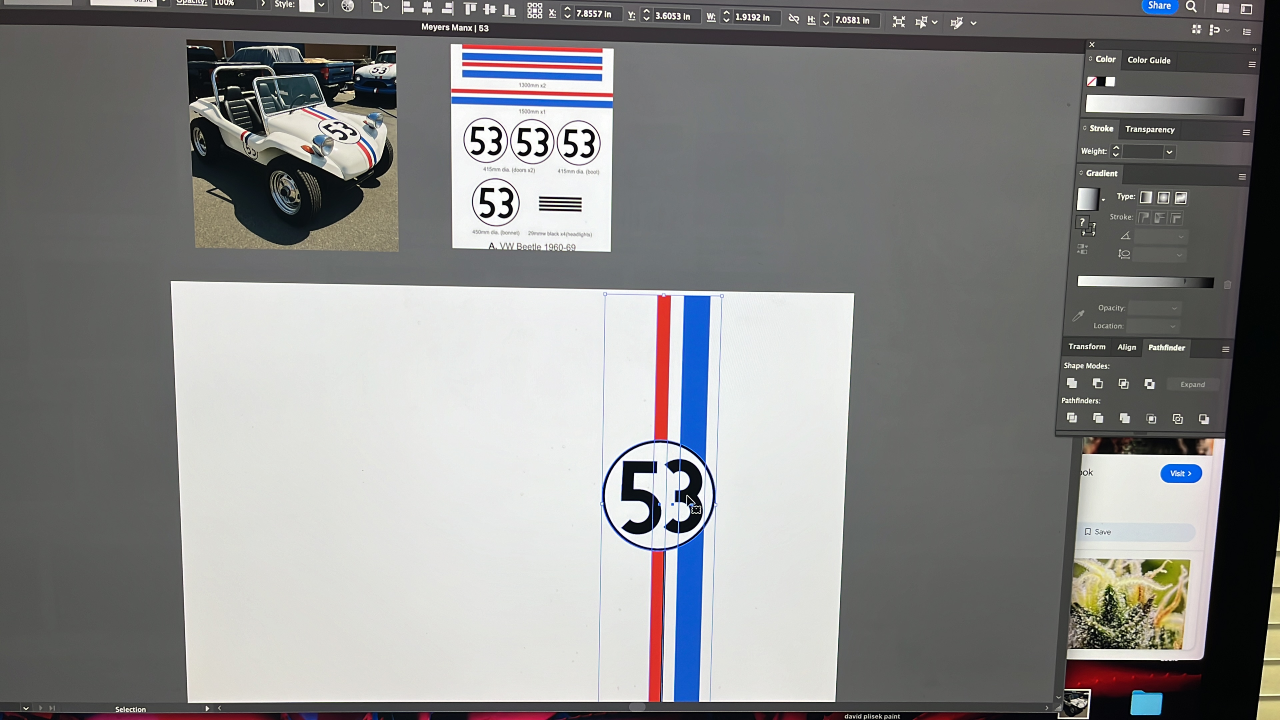Click the Share button
The height and width of the screenshot is (720, 1280).
click(1159, 6)
